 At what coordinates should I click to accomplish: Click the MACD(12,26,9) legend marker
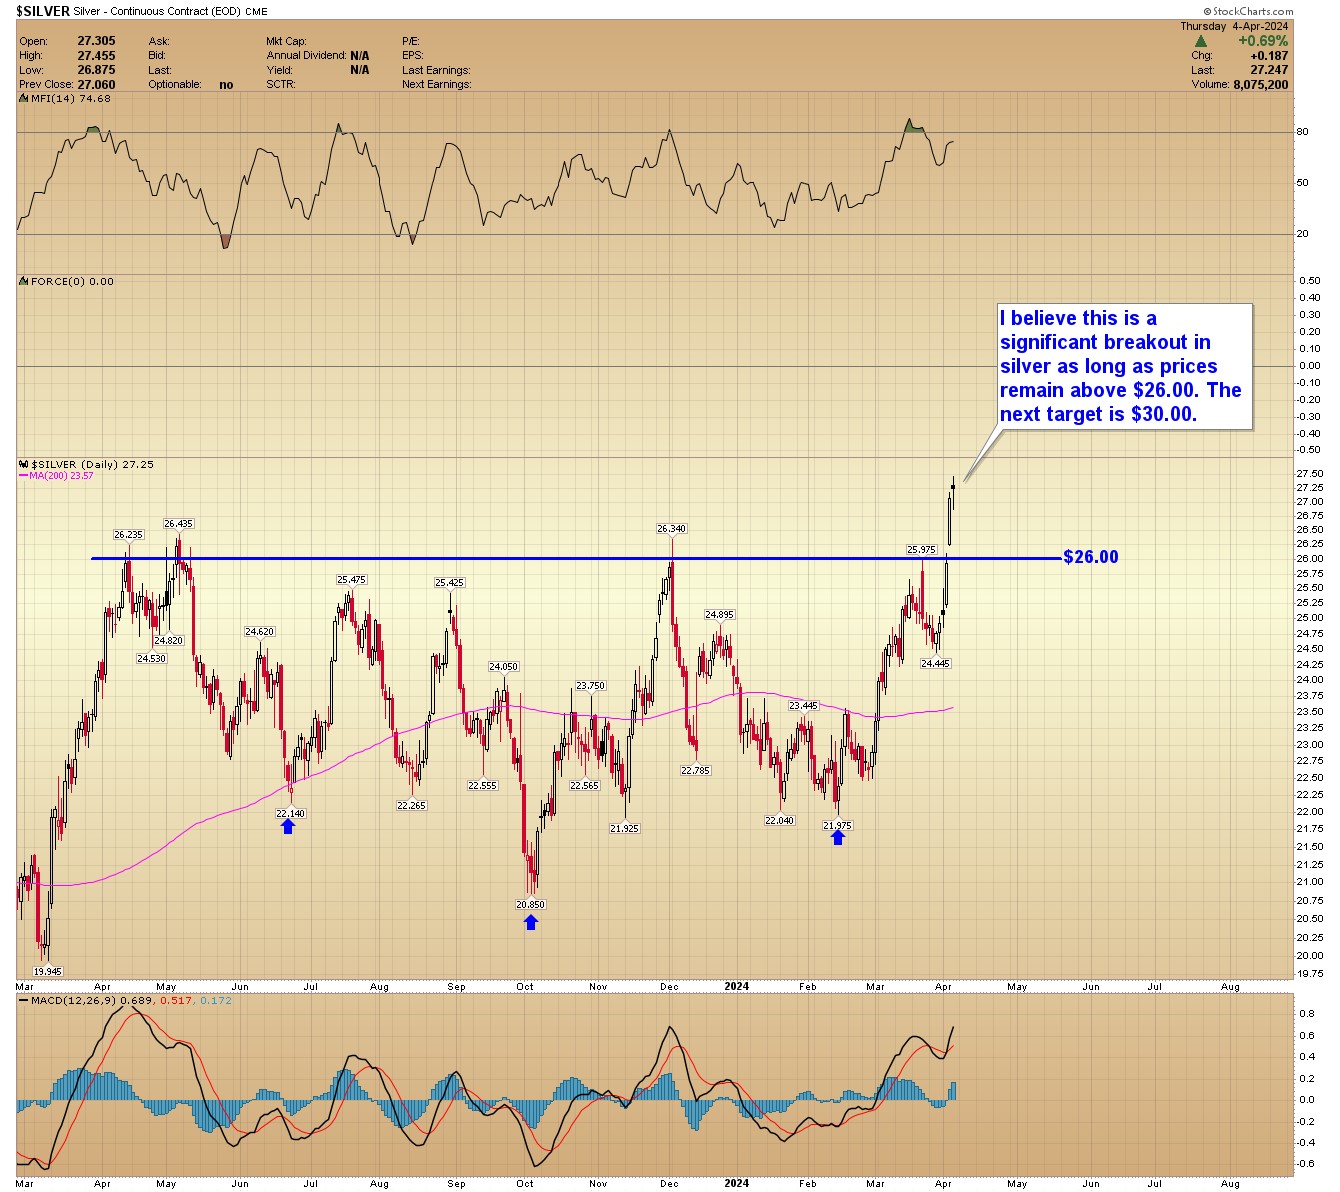(x=24, y=1001)
